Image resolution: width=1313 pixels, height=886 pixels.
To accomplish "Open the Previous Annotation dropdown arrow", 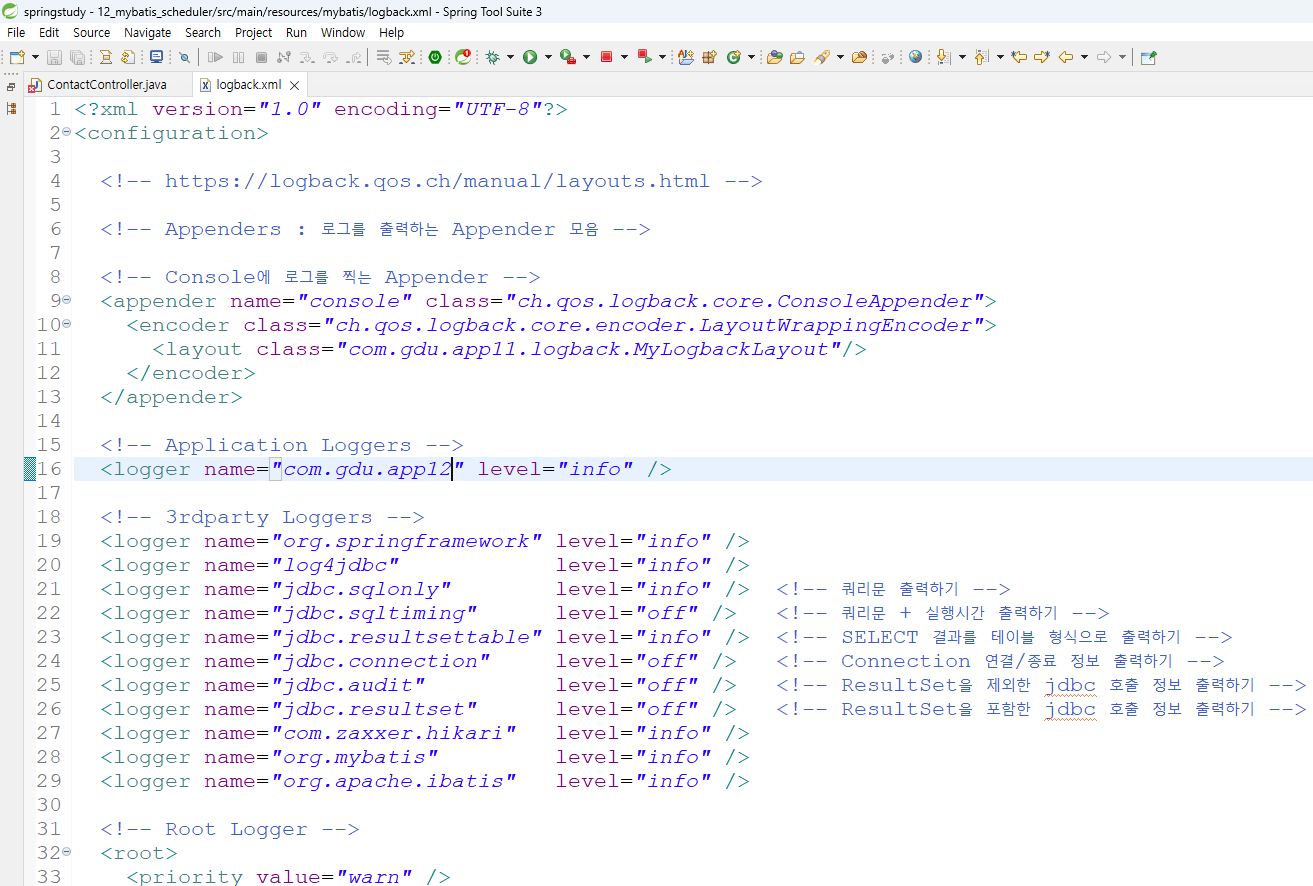I will click(1000, 57).
